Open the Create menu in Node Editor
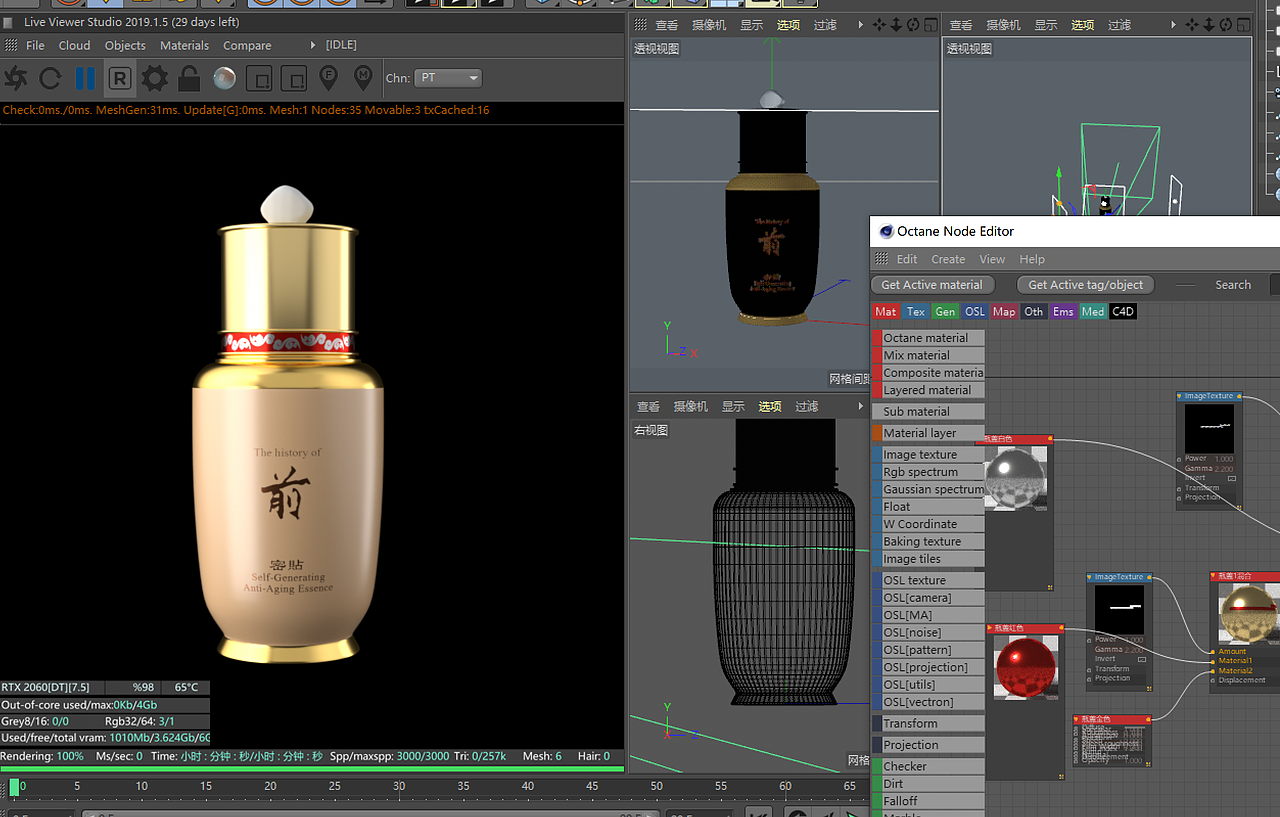Image resolution: width=1280 pixels, height=817 pixels. pos(948,259)
